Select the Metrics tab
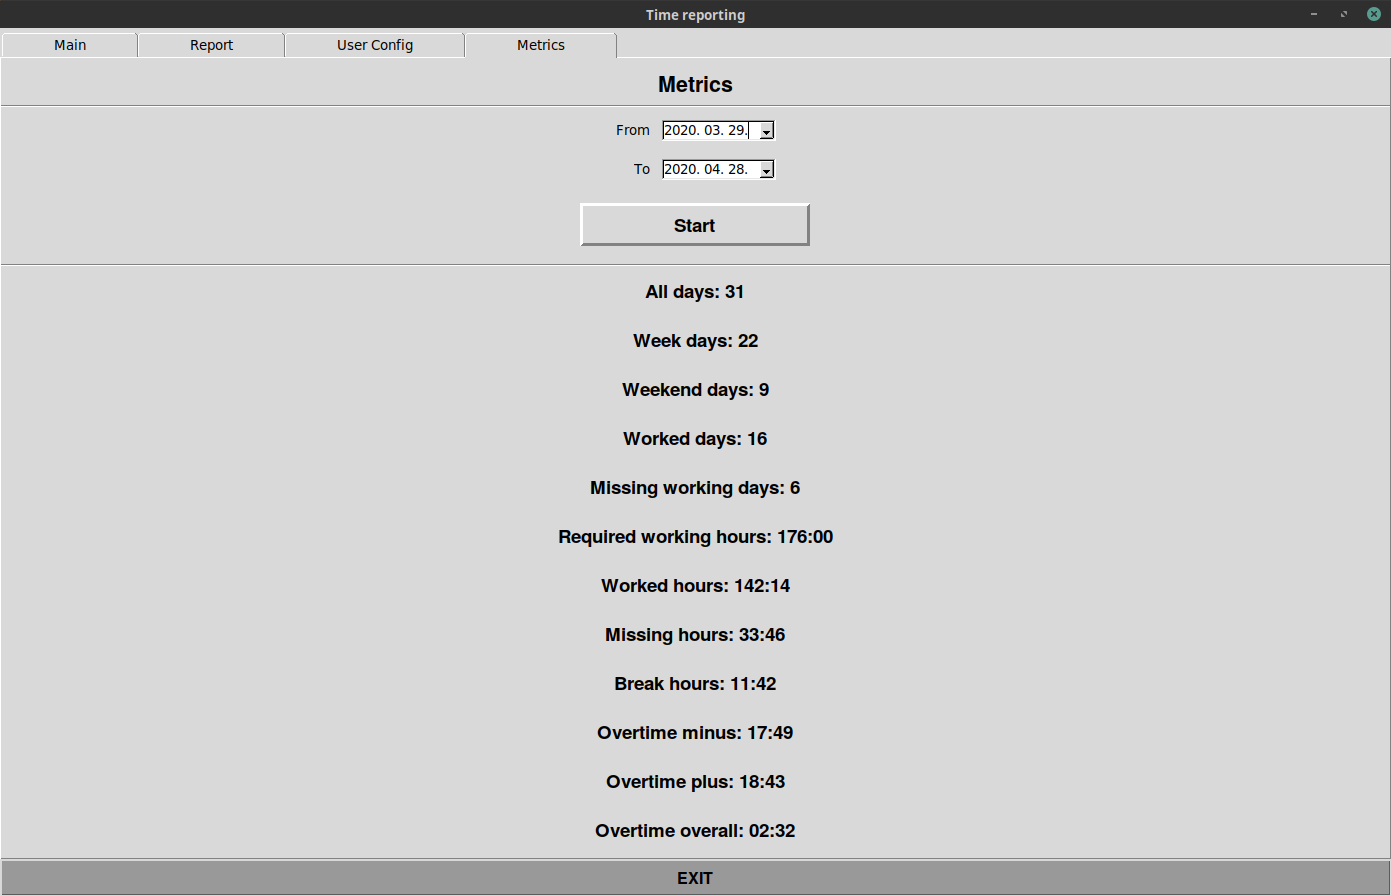This screenshot has height=896, width=1391. [x=541, y=45]
